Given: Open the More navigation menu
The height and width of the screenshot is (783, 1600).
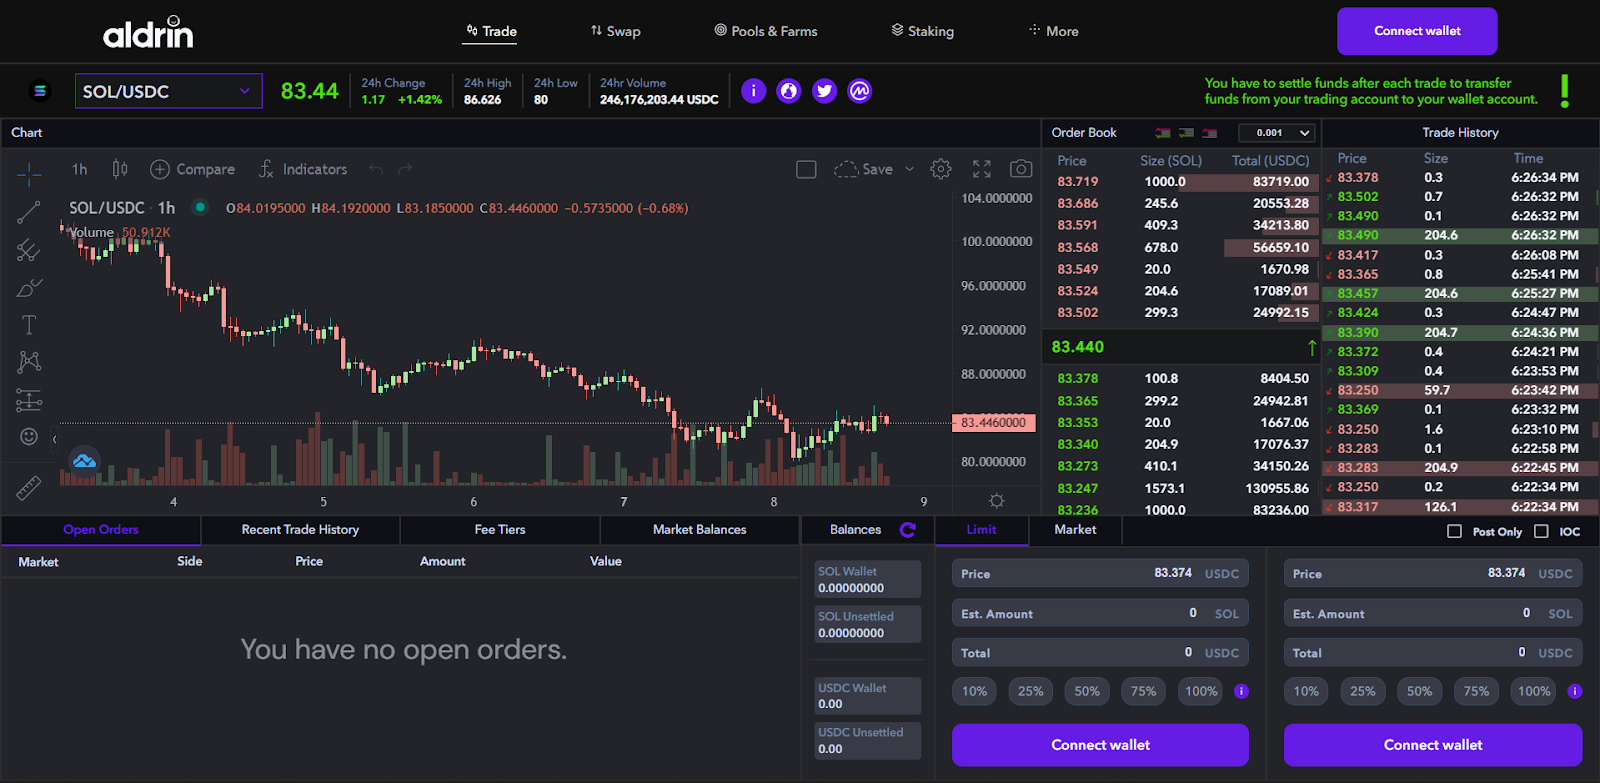Looking at the screenshot, I should pyautogui.click(x=1054, y=31).
